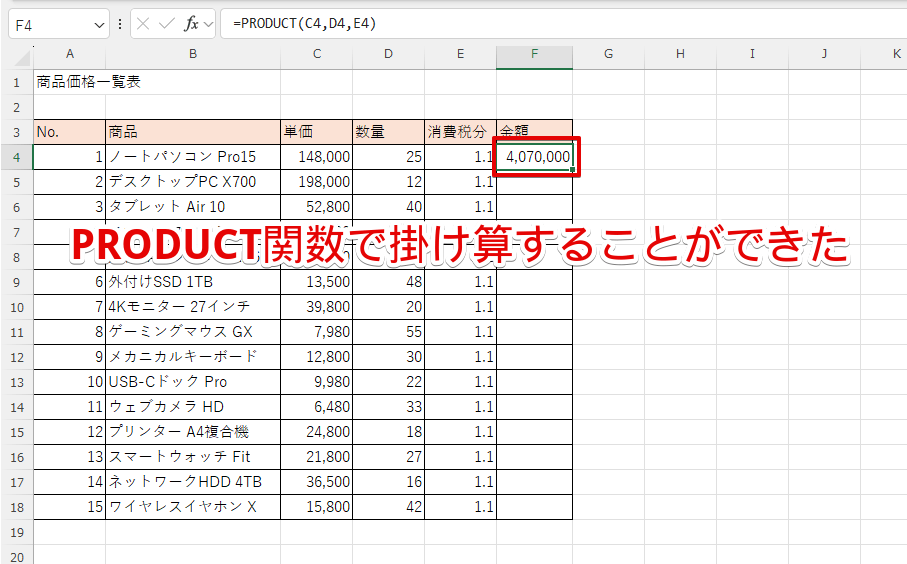
Task: Click the No. header cell
Action: [69, 132]
